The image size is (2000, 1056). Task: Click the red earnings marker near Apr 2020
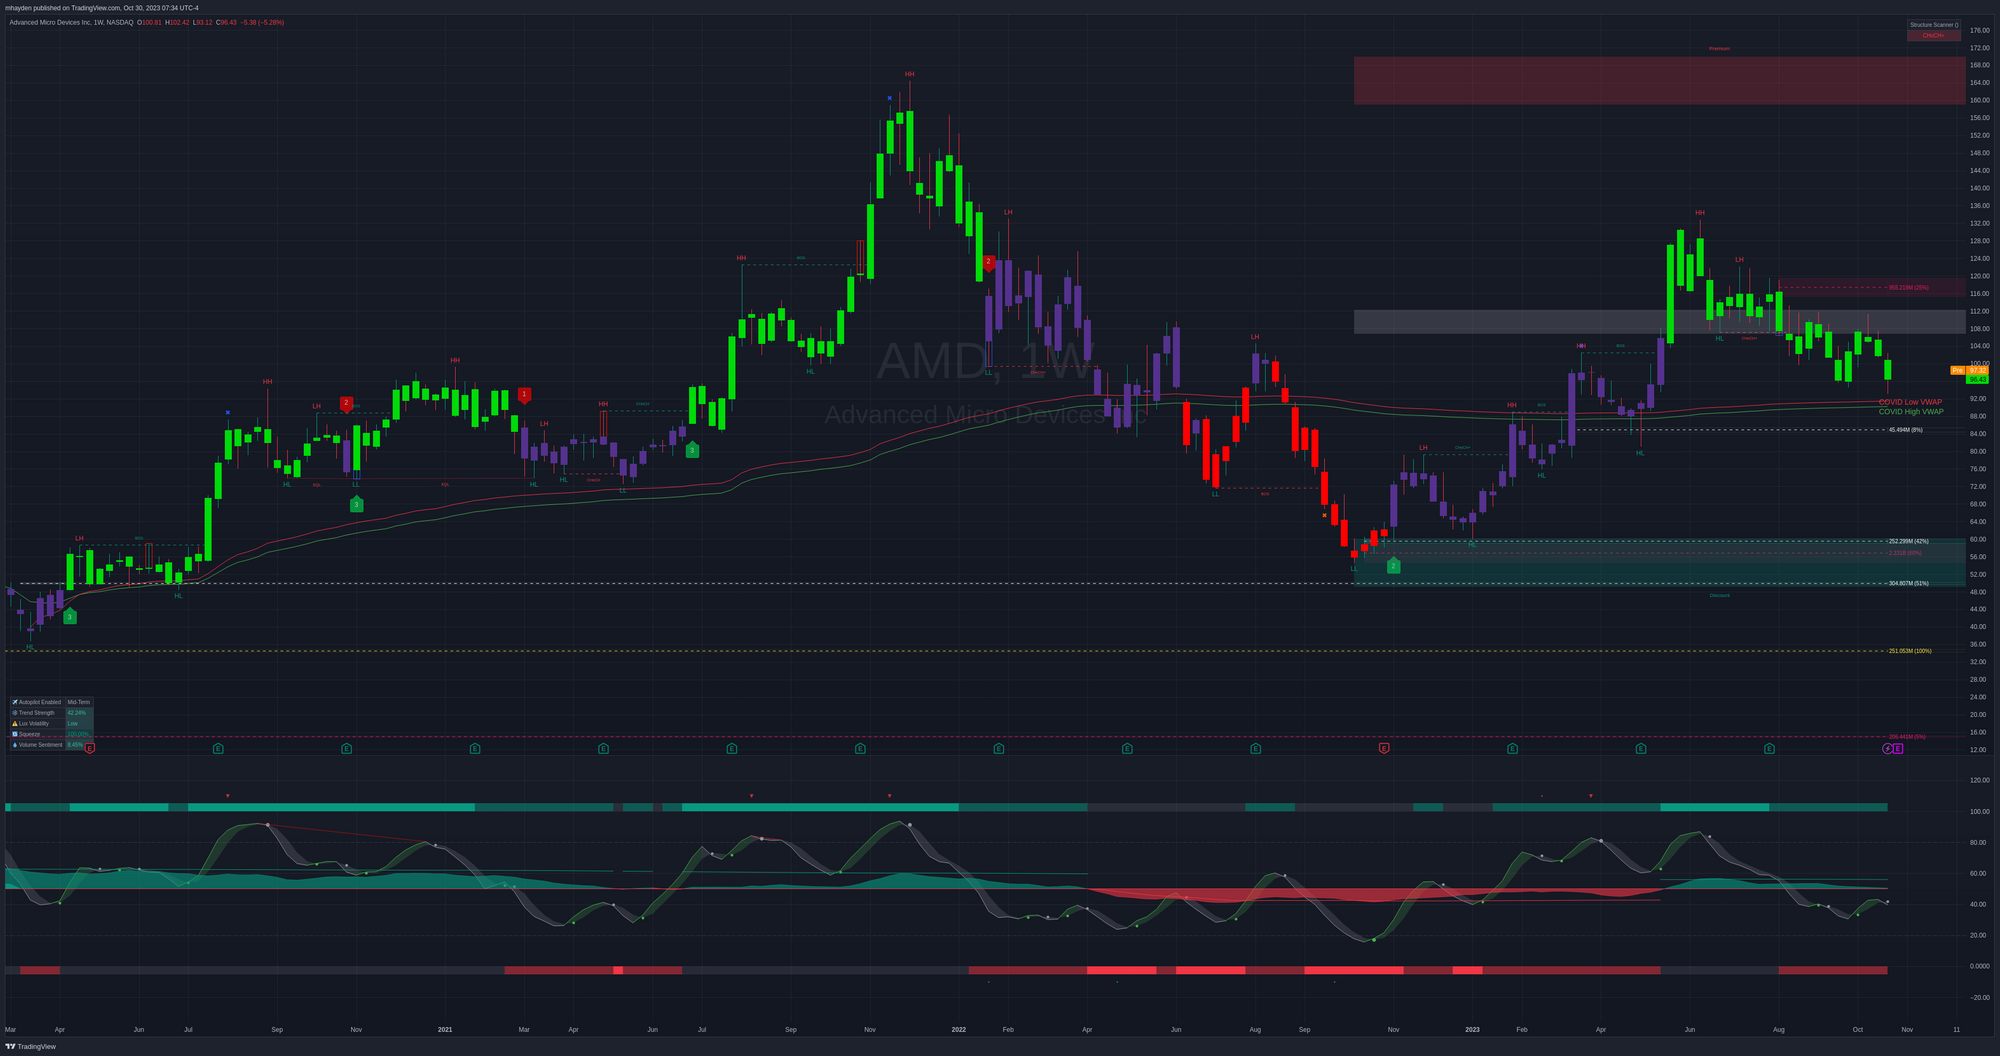tap(90, 748)
